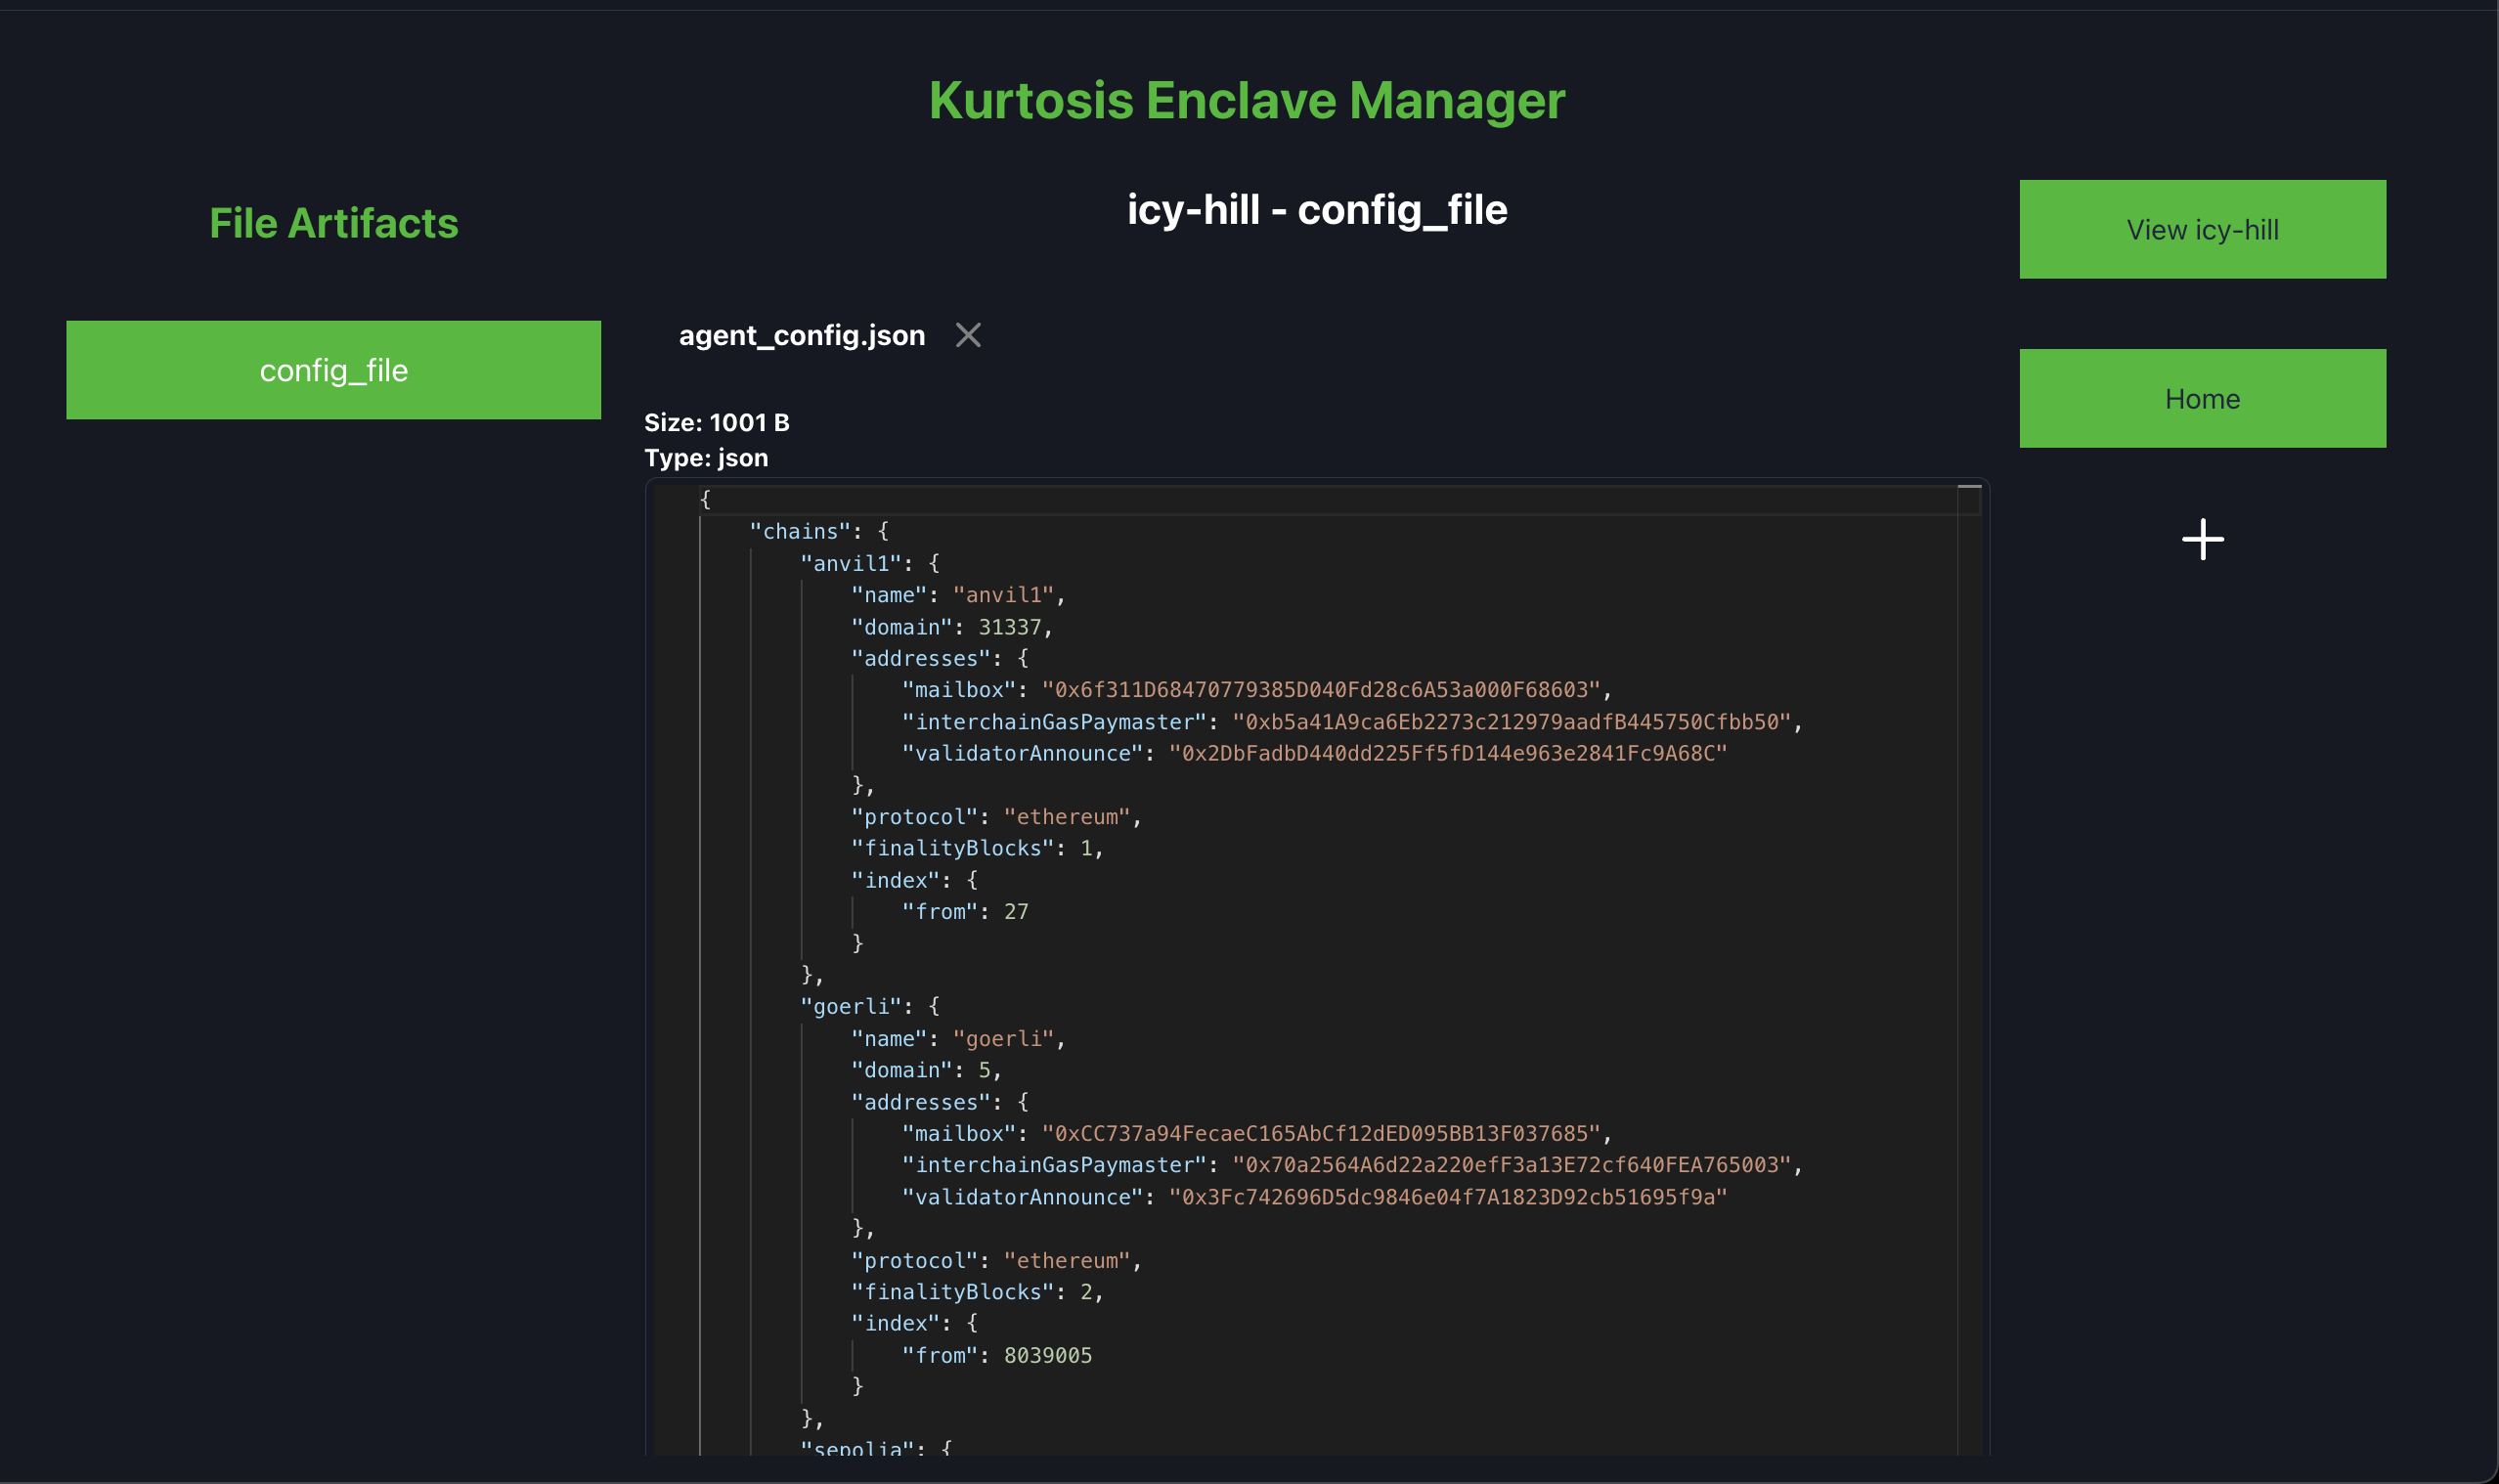Close the agent_config.json file tab
The height and width of the screenshot is (1484, 2499).
(967, 335)
